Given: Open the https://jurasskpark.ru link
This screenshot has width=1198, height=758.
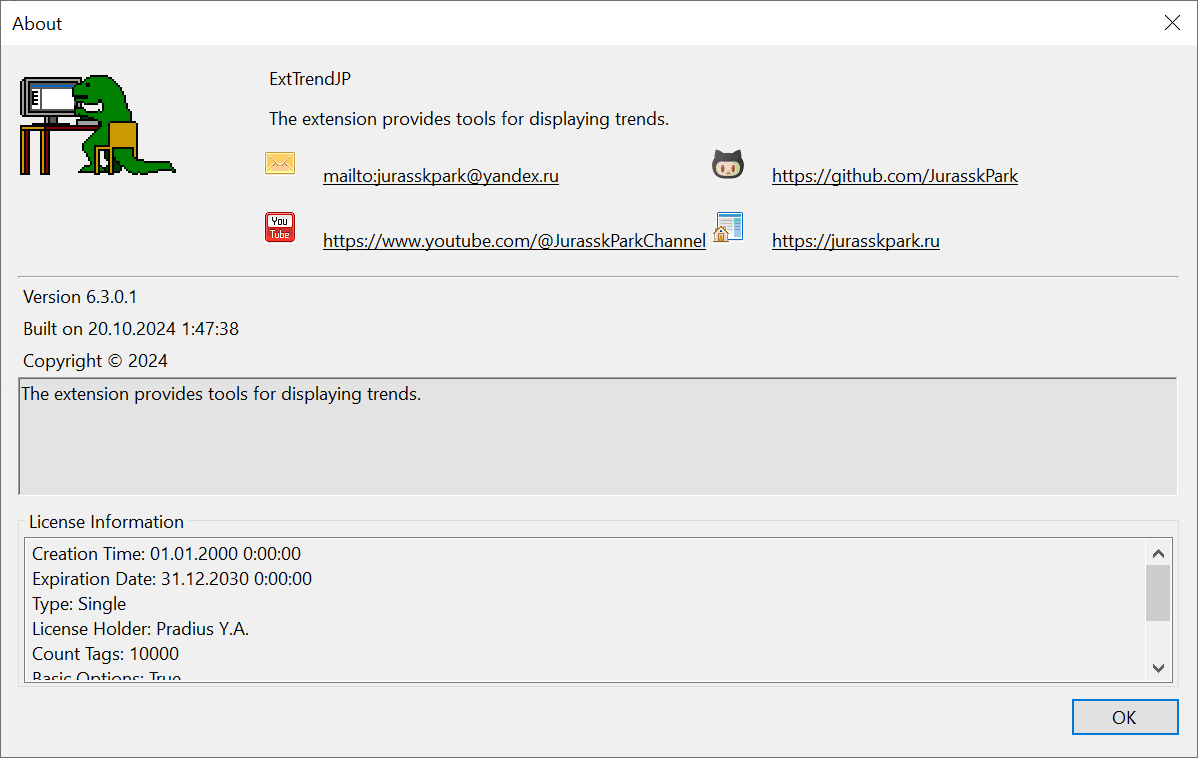Looking at the screenshot, I should click(x=856, y=241).
